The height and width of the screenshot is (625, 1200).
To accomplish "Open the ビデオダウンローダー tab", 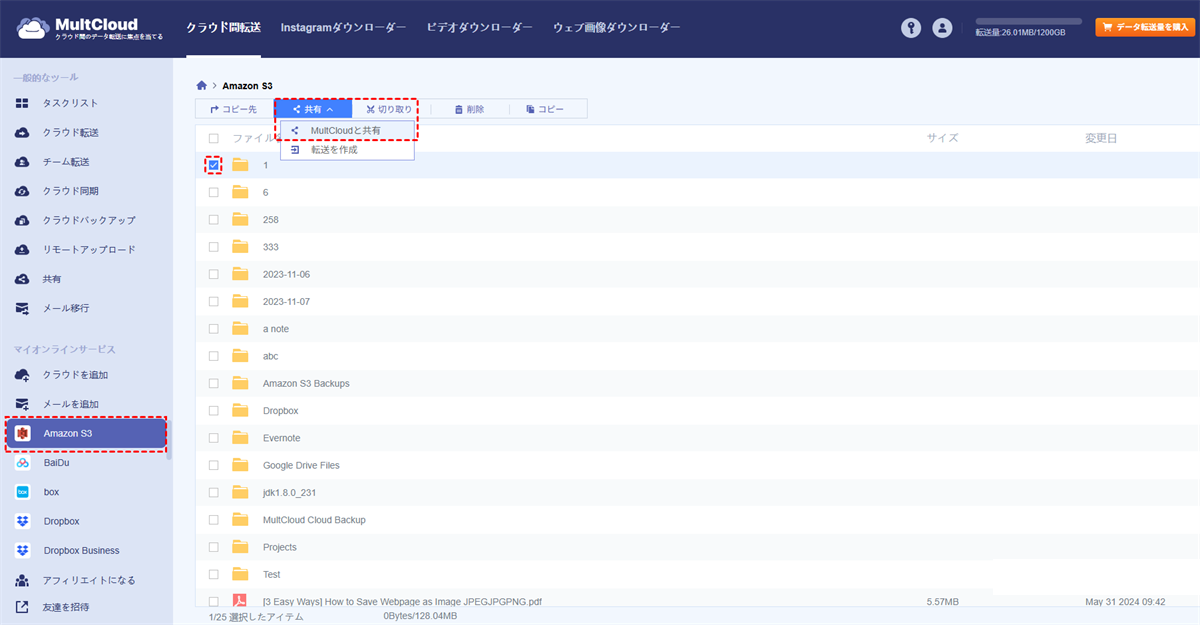I will click(x=479, y=28).
